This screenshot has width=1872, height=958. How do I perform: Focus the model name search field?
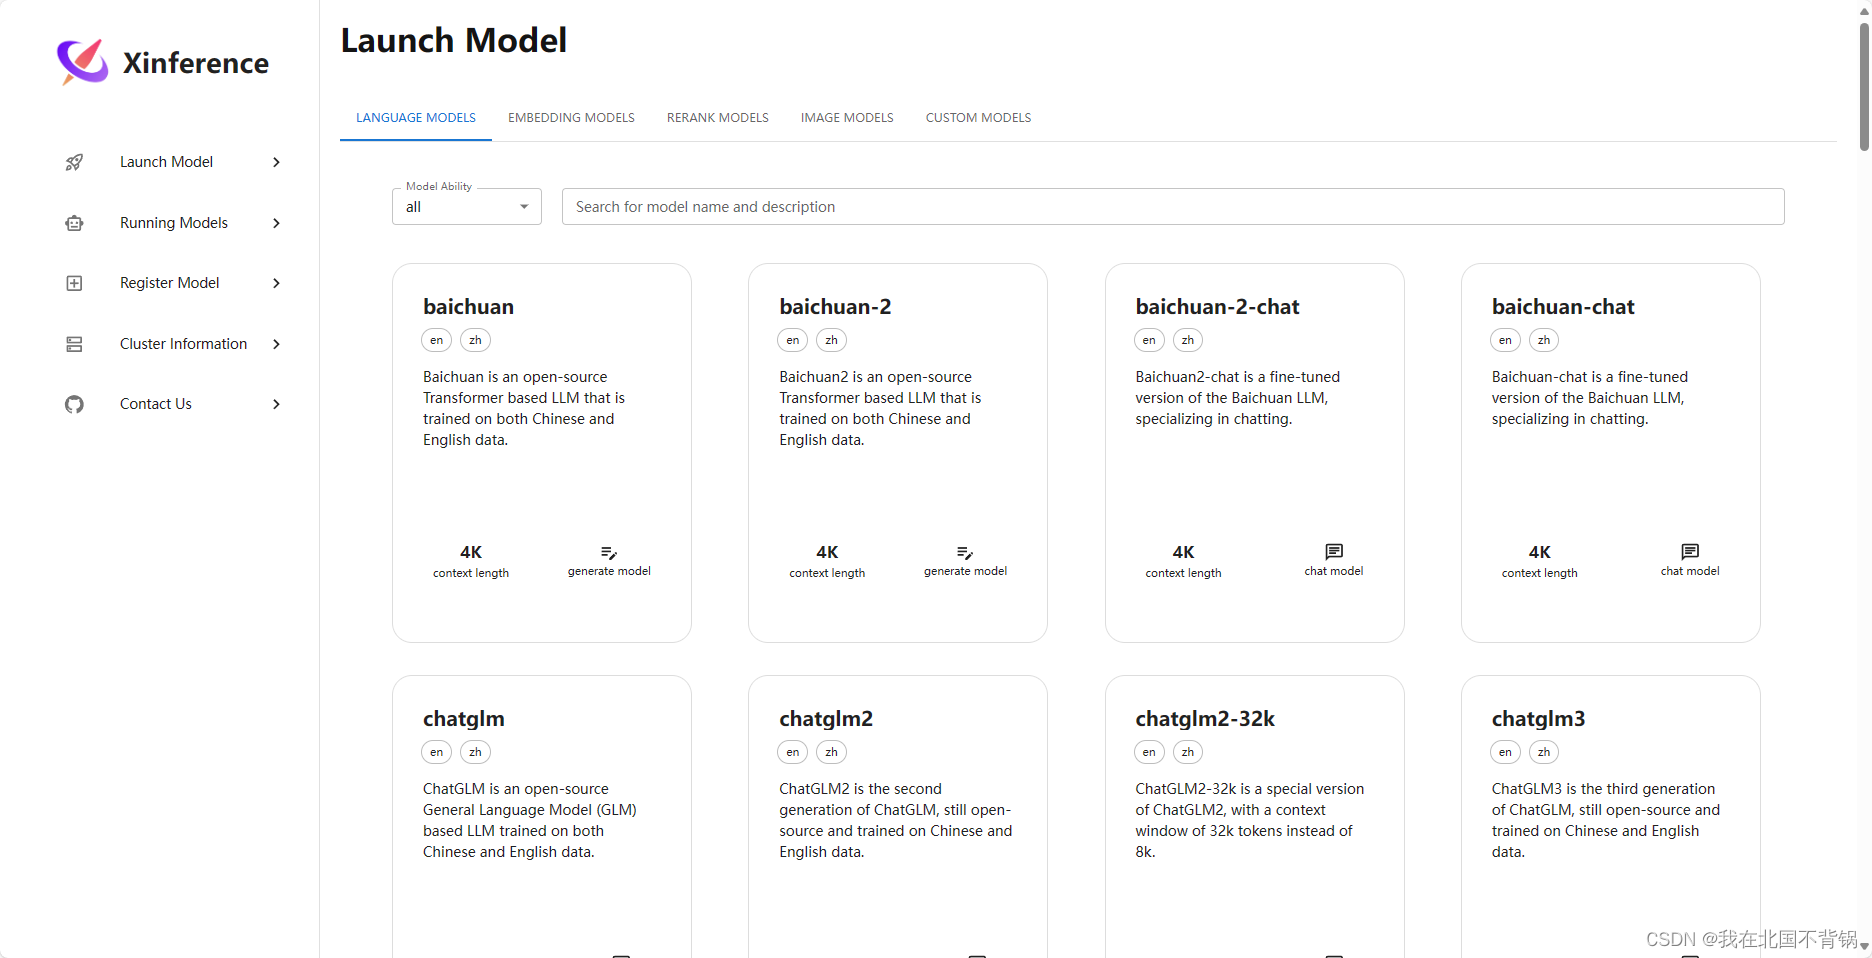(1173, 207)
